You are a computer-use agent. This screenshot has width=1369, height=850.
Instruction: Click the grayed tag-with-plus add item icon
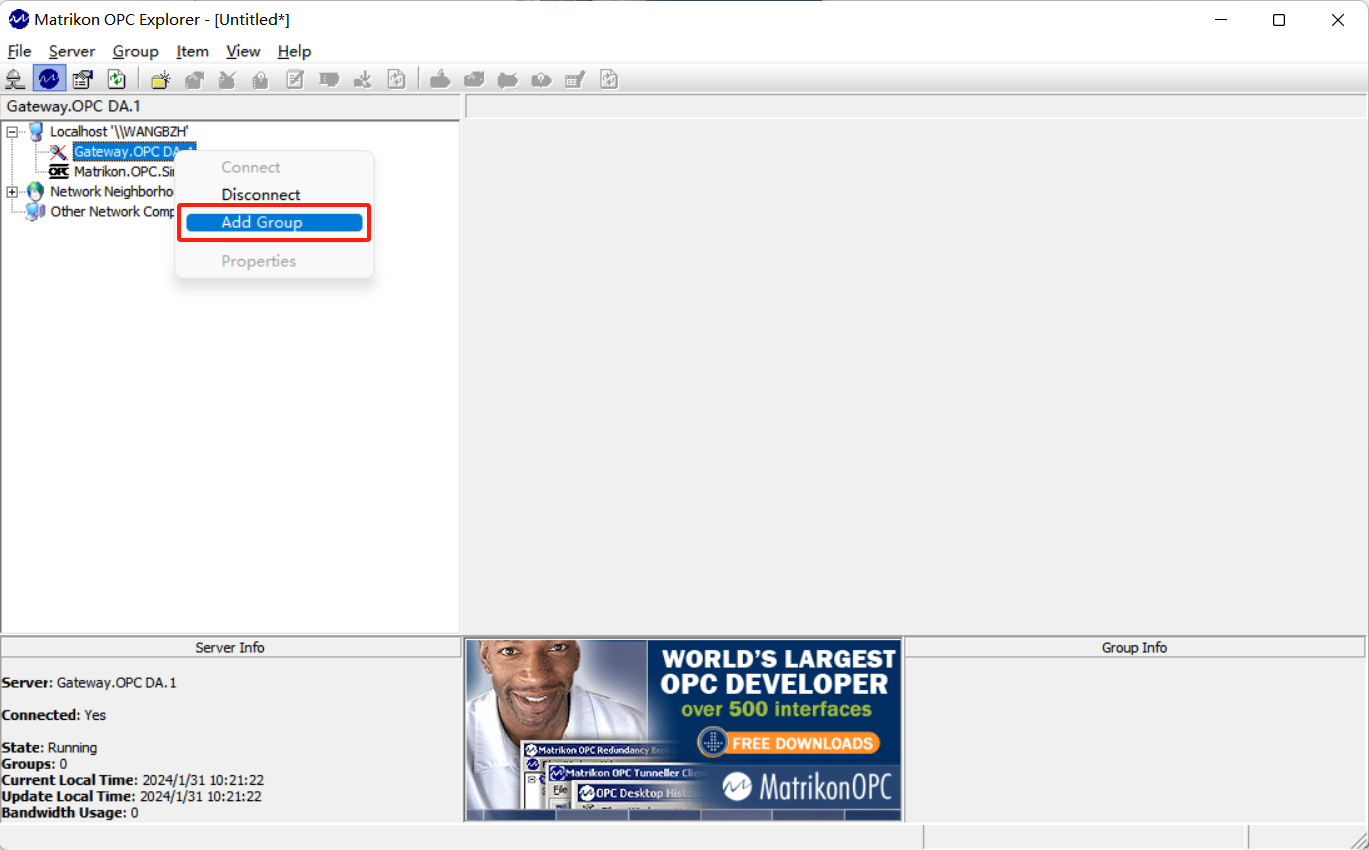pos(439,79)
